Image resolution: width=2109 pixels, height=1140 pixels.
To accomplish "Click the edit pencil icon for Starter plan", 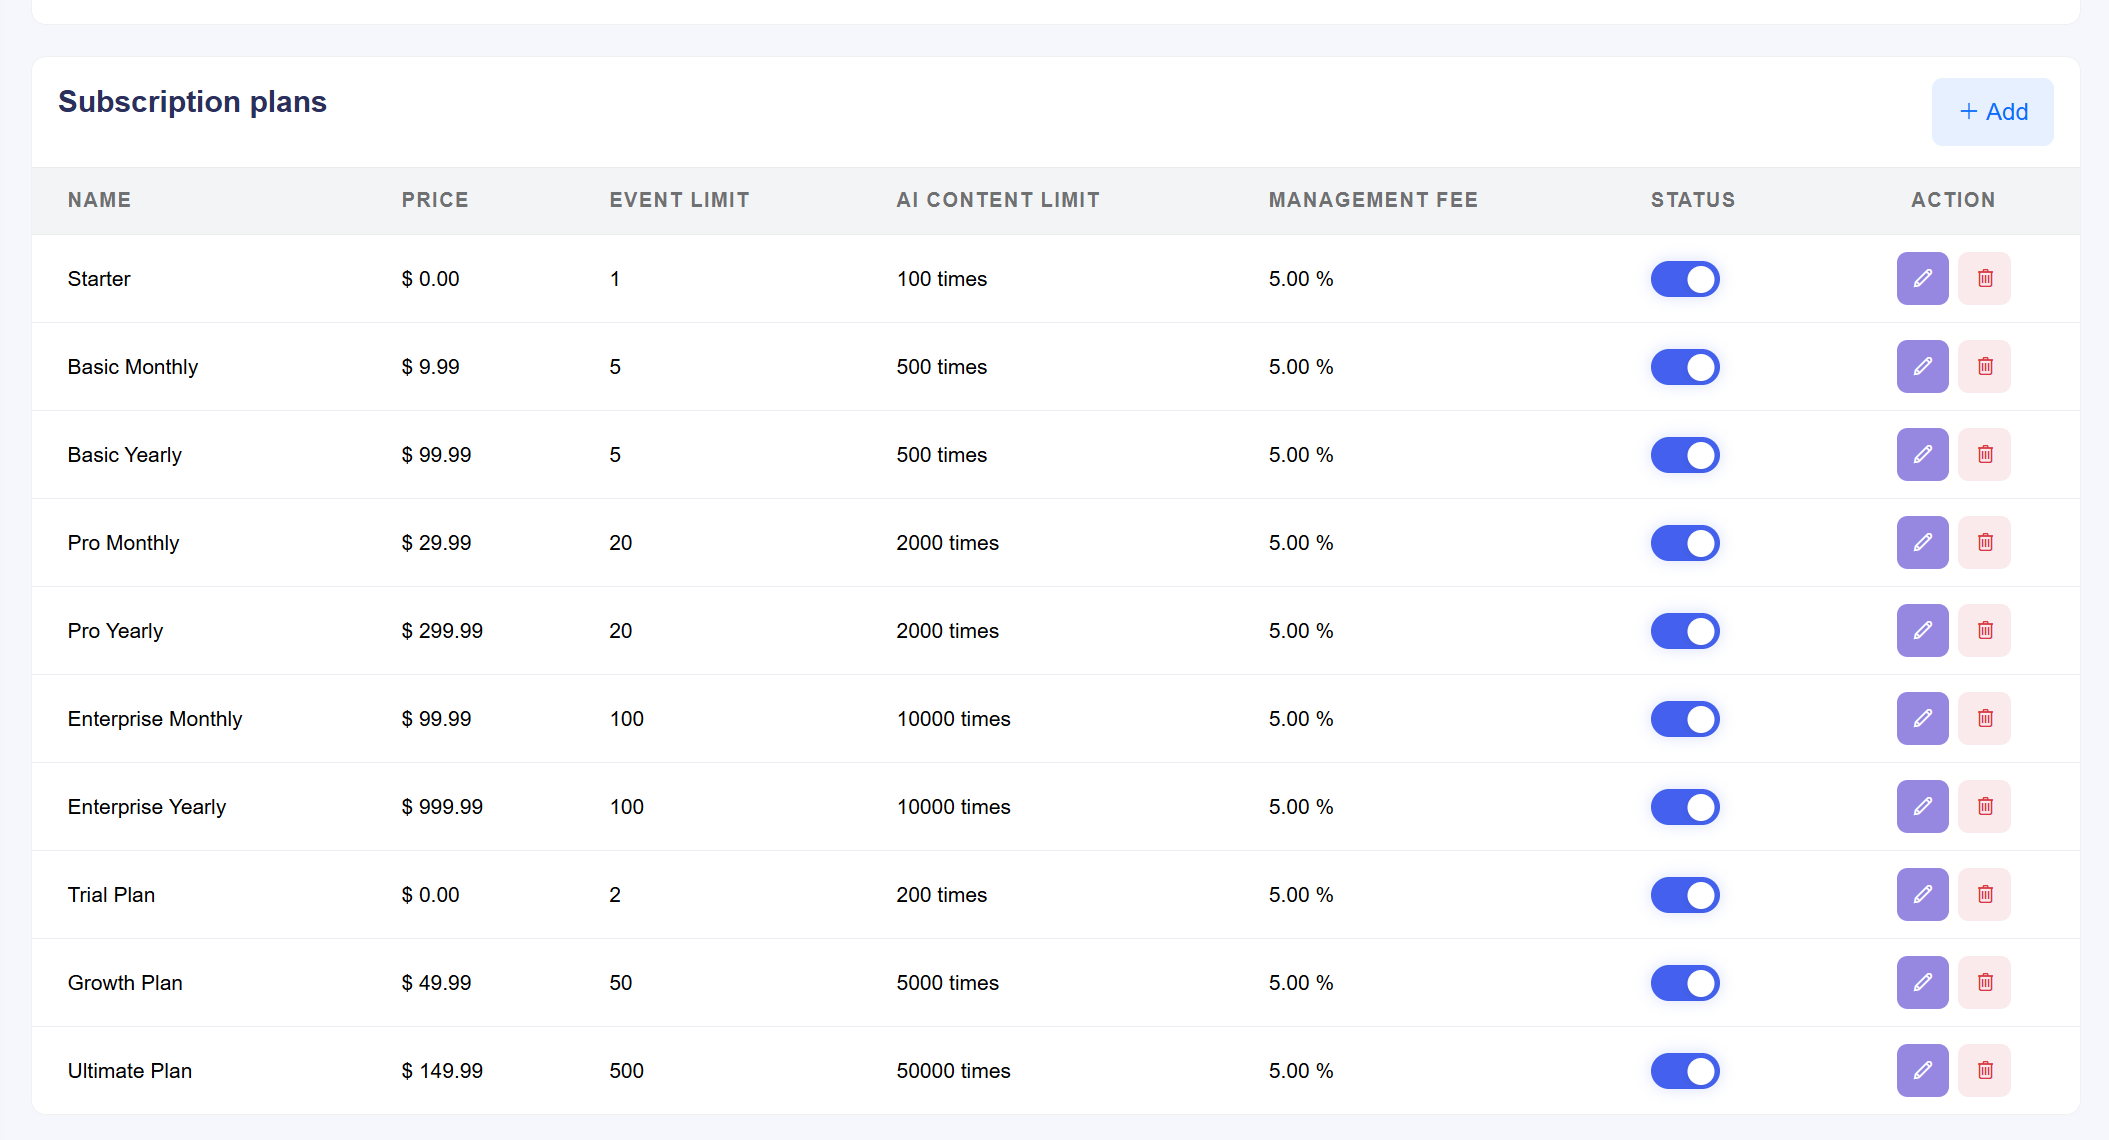I will pos(1922,279).
